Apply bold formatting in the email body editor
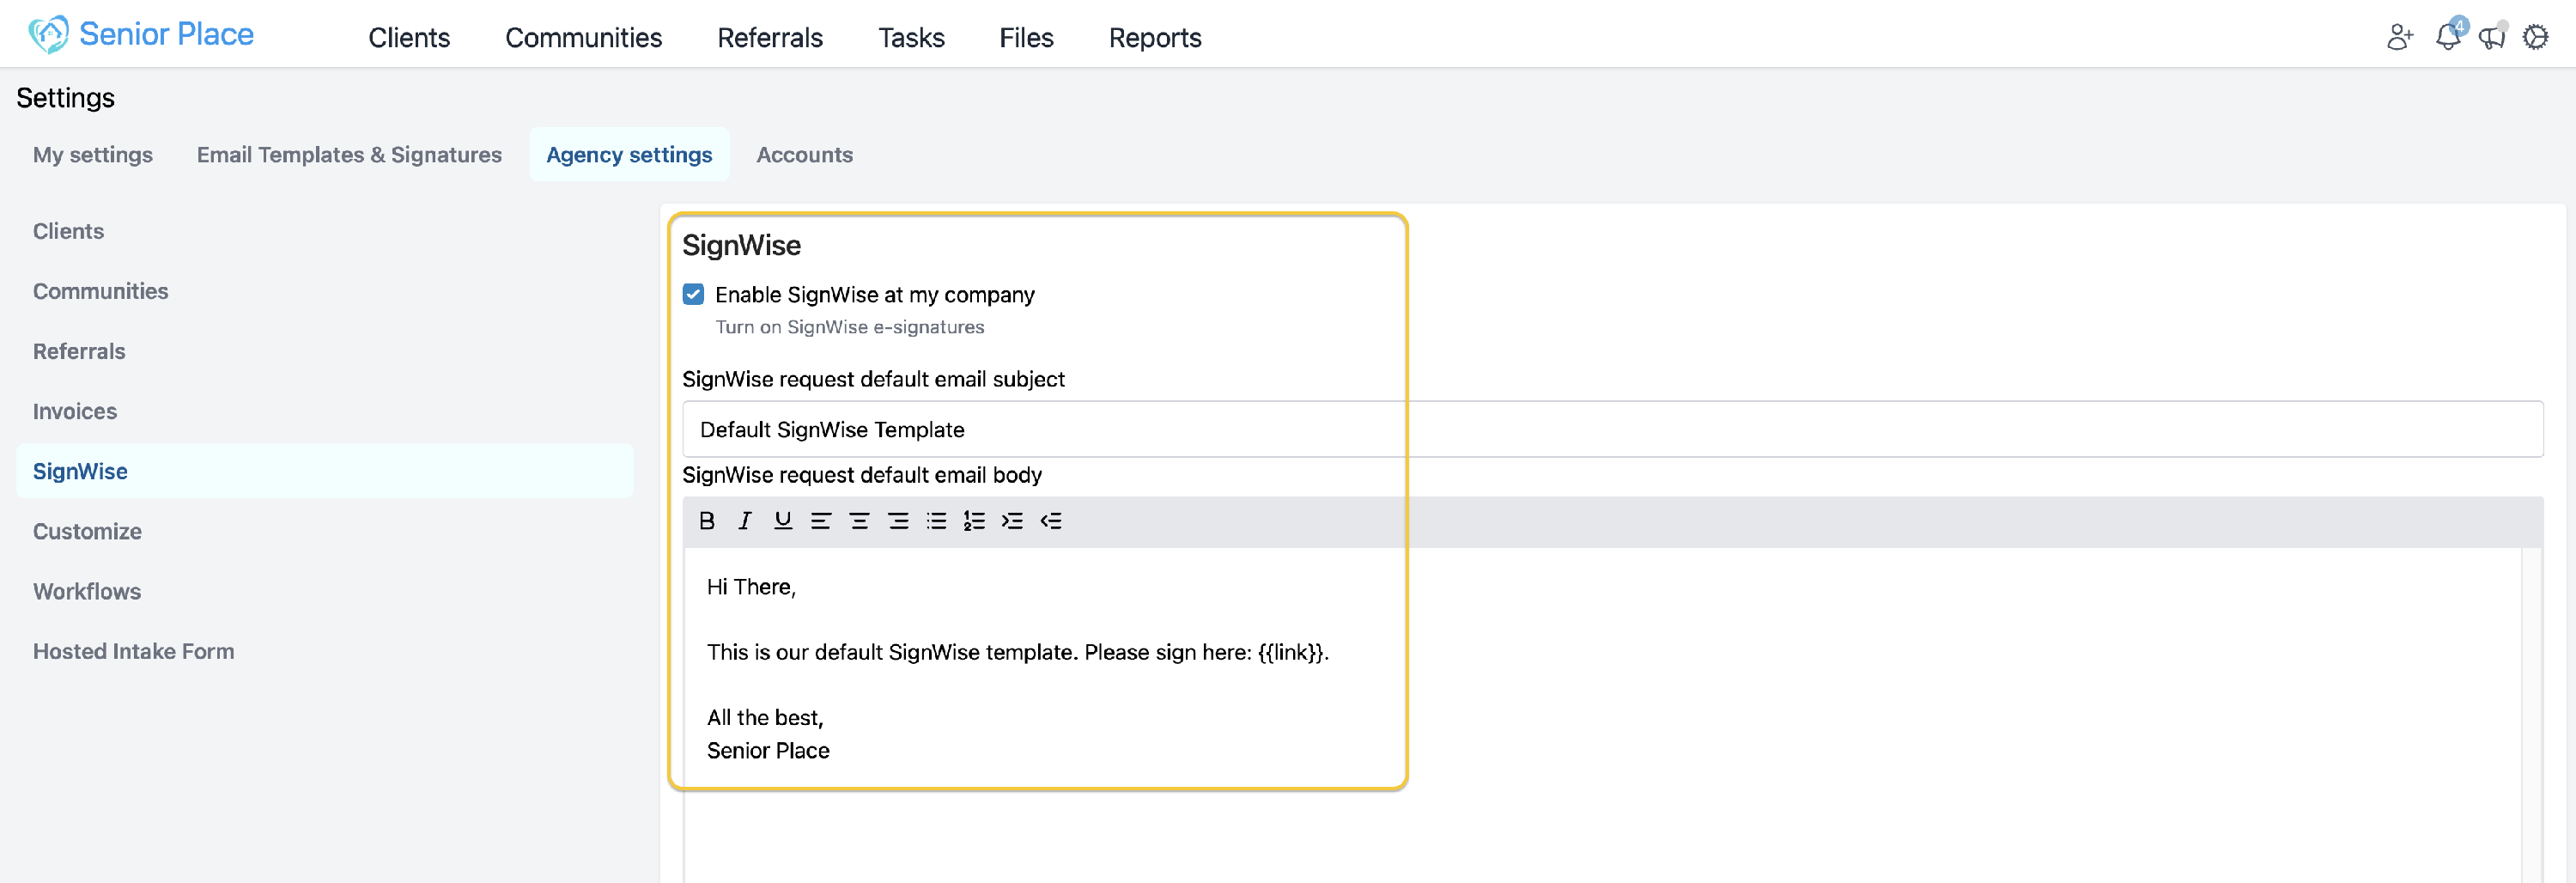The image size is (2576, 883). click(707, 520)
